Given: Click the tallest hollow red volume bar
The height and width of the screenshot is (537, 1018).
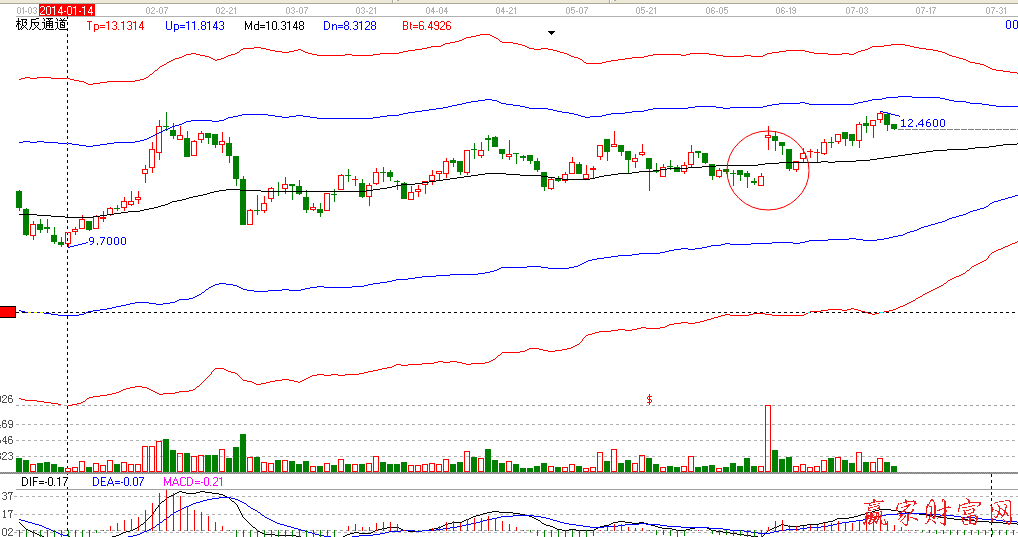Looking at the screenshot, I should click(x=768, y=437).
